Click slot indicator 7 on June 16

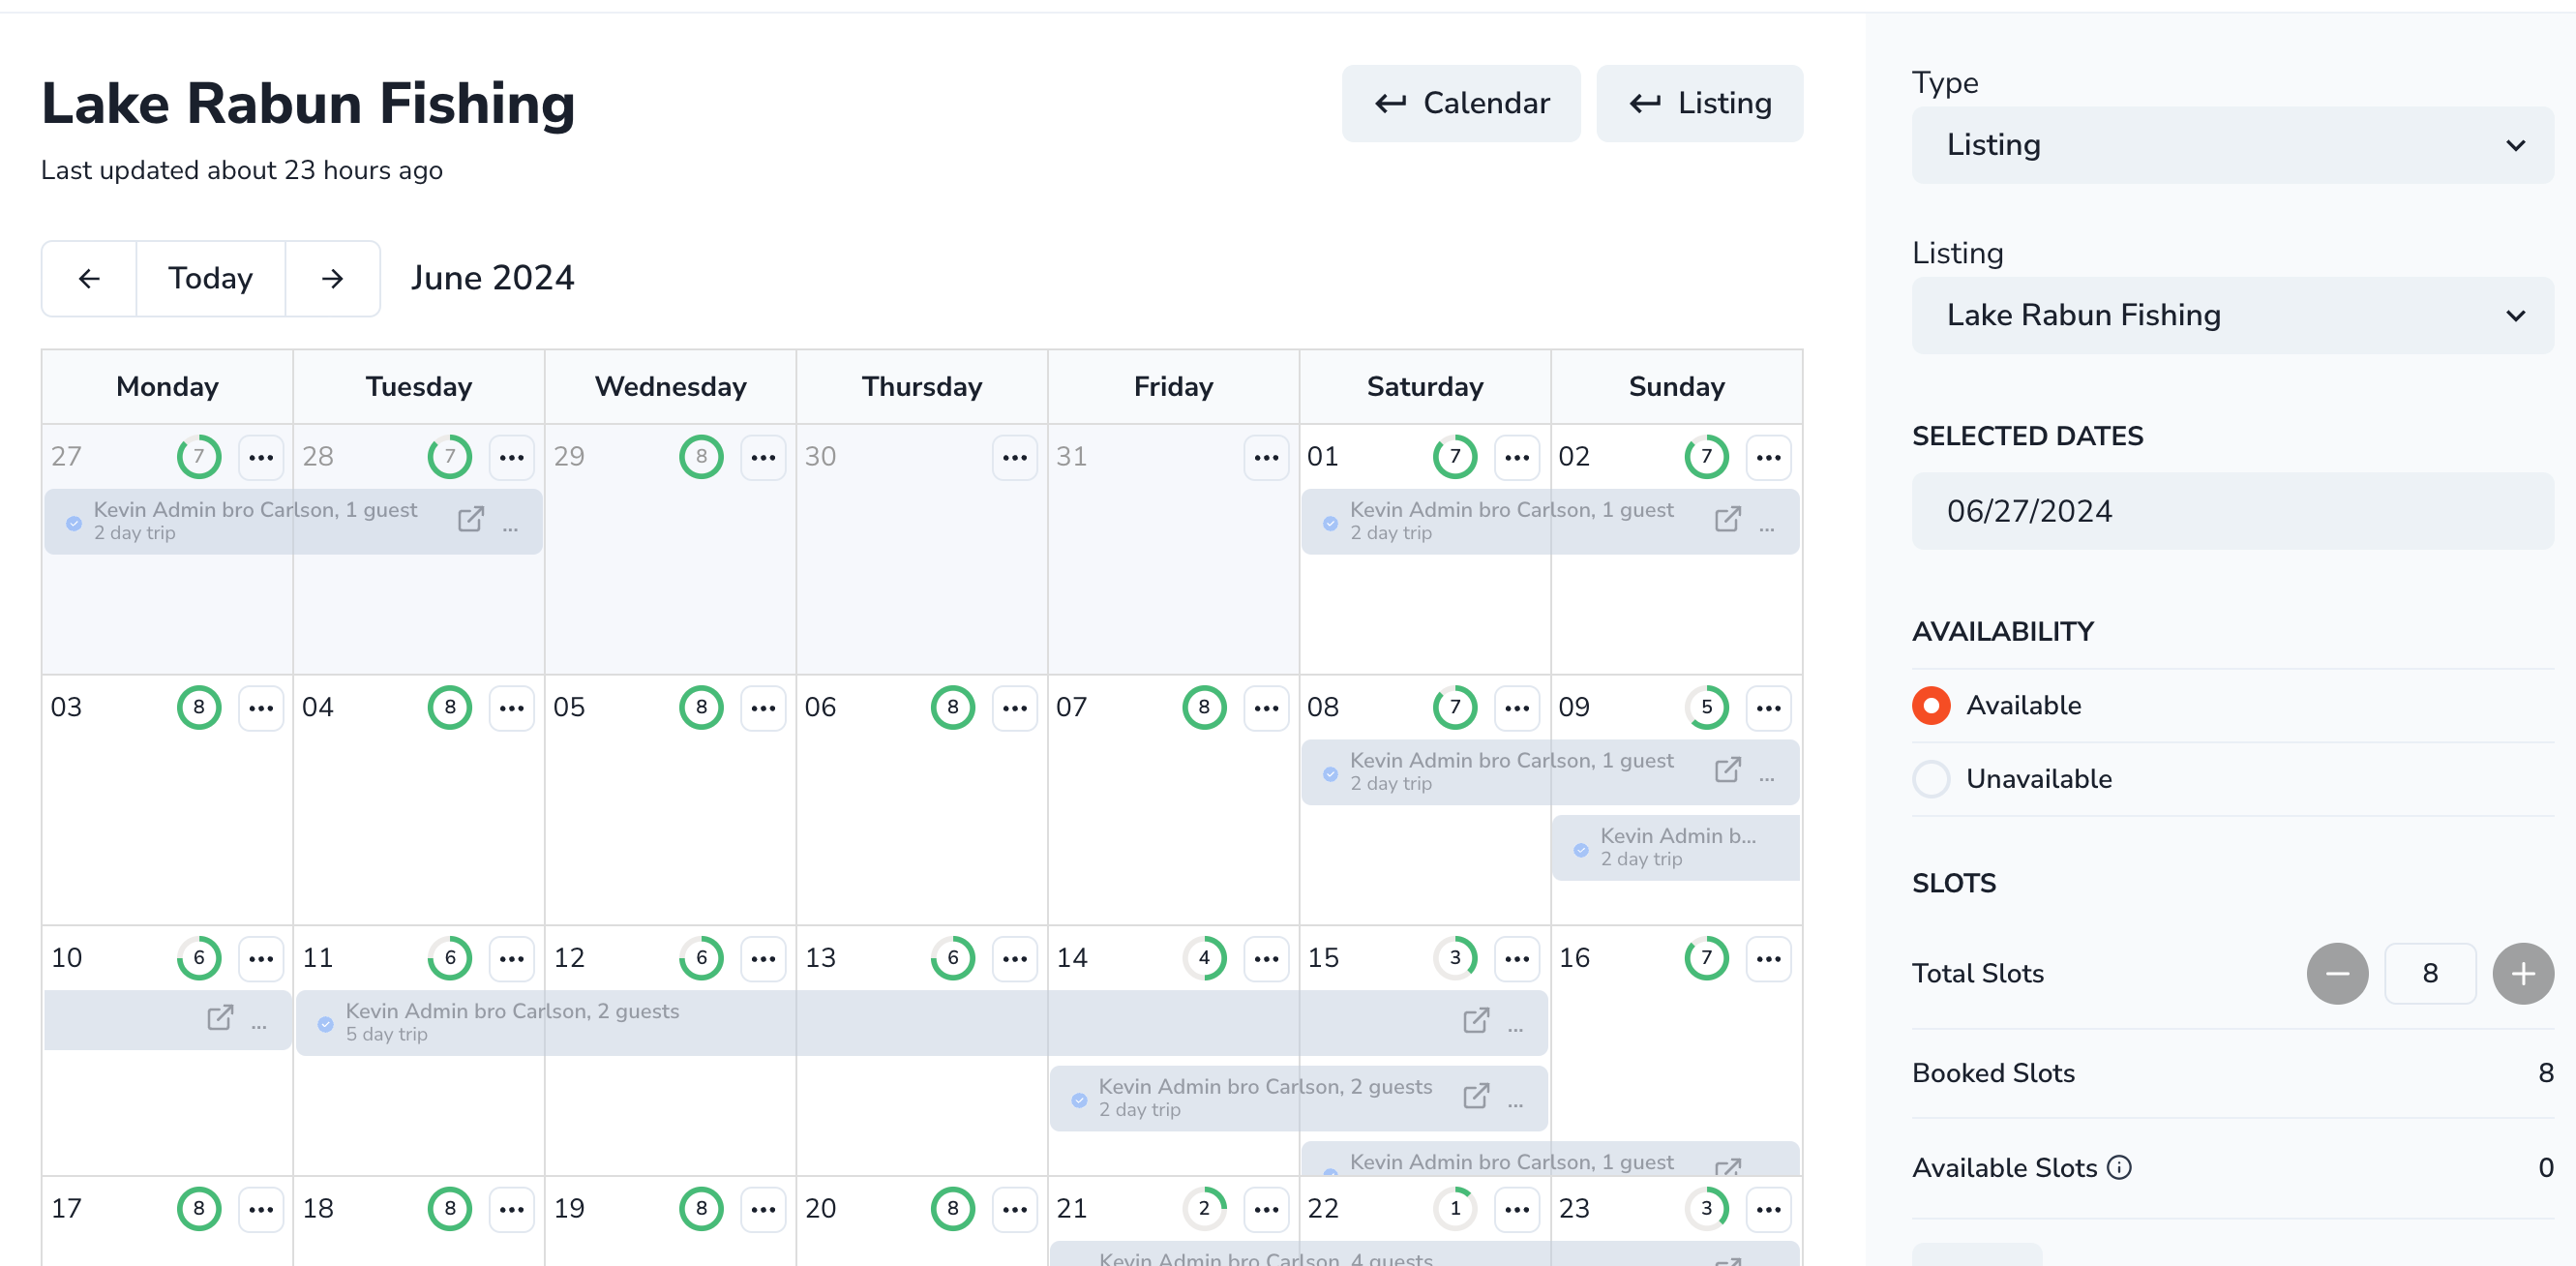point(1706,958)
